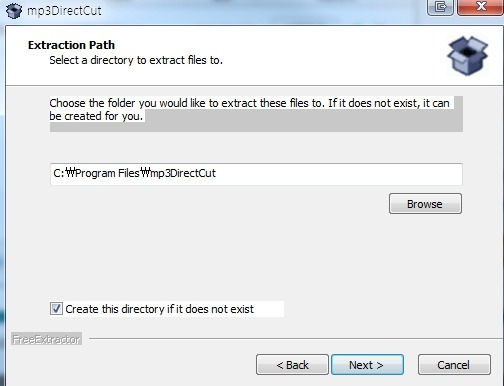
Task: Go to the previous step with Back
Action: [292, 365]
